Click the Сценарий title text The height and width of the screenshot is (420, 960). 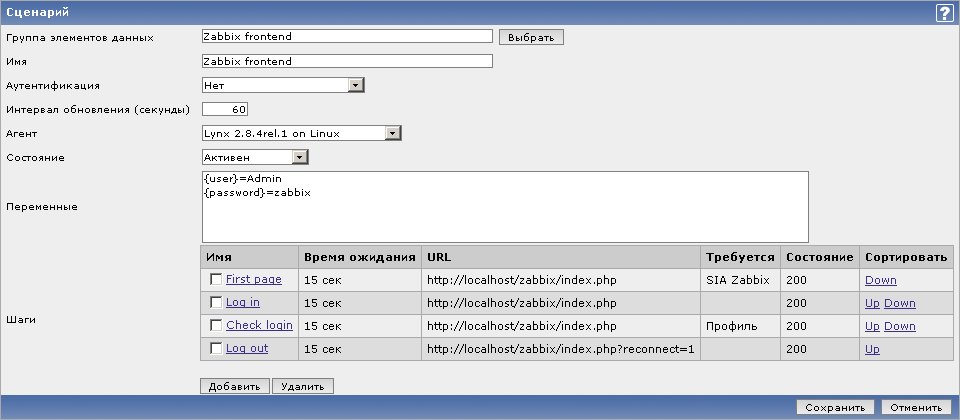[37, 12]
